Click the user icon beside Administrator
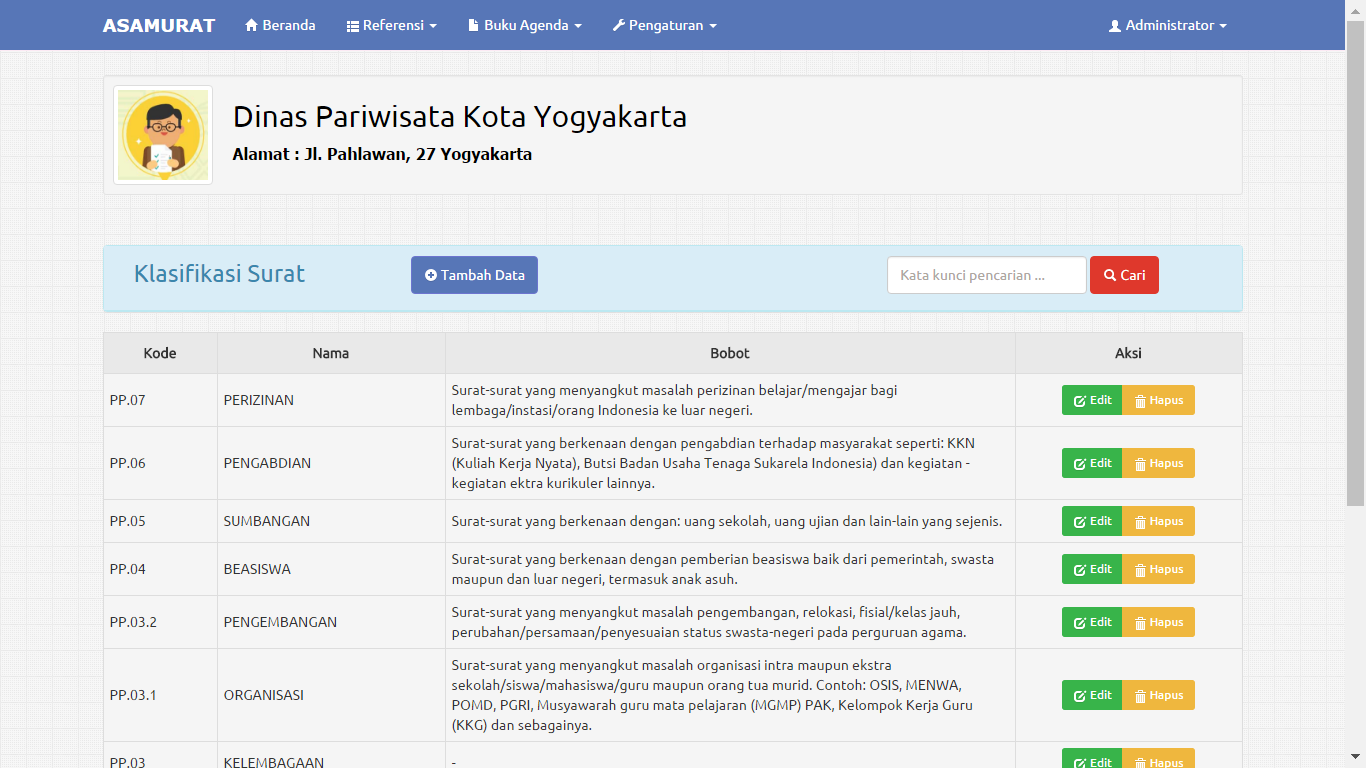Screen dimensions: 1366x768 pos(1115,26)
